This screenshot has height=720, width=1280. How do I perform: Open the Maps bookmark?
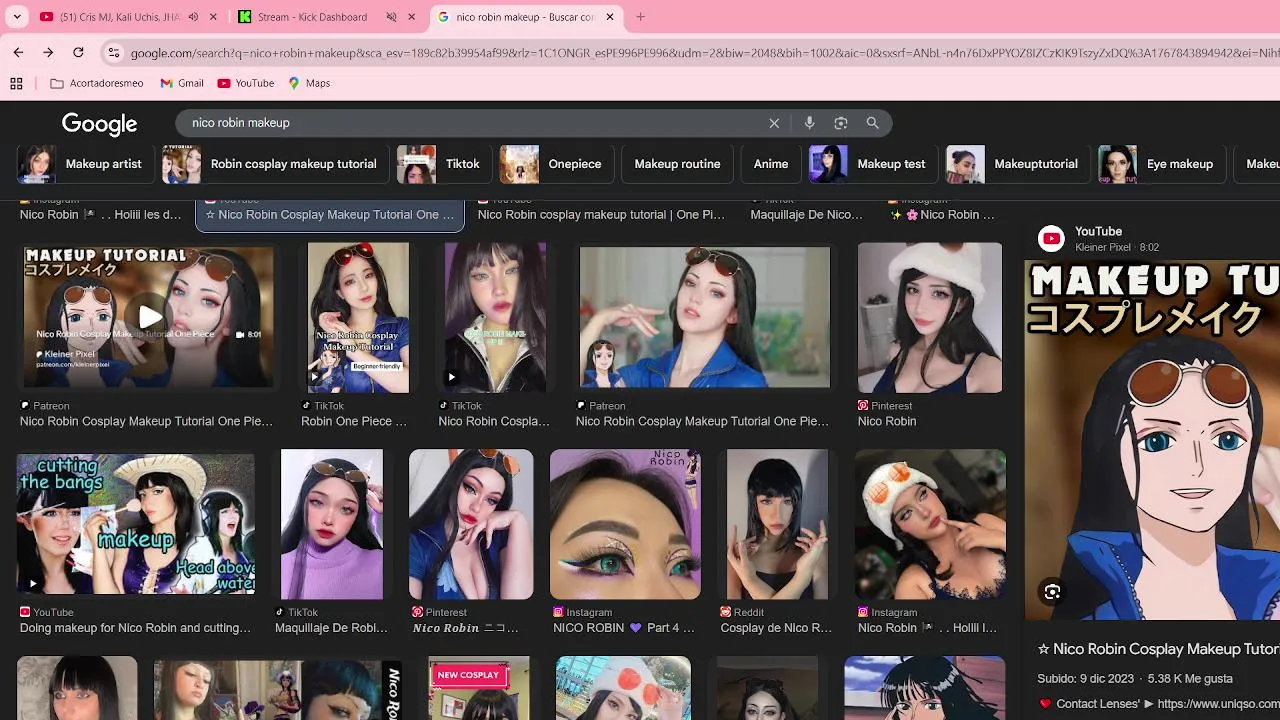pyautogui.click(x=309, y=83)
